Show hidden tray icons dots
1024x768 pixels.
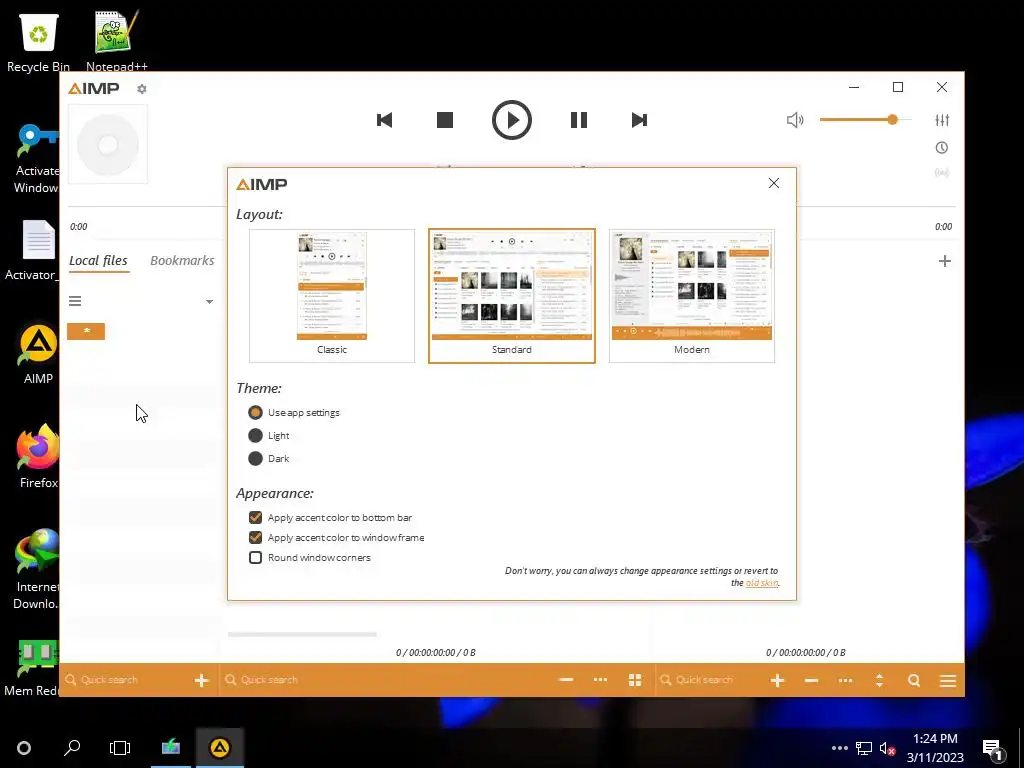point(840,748)
